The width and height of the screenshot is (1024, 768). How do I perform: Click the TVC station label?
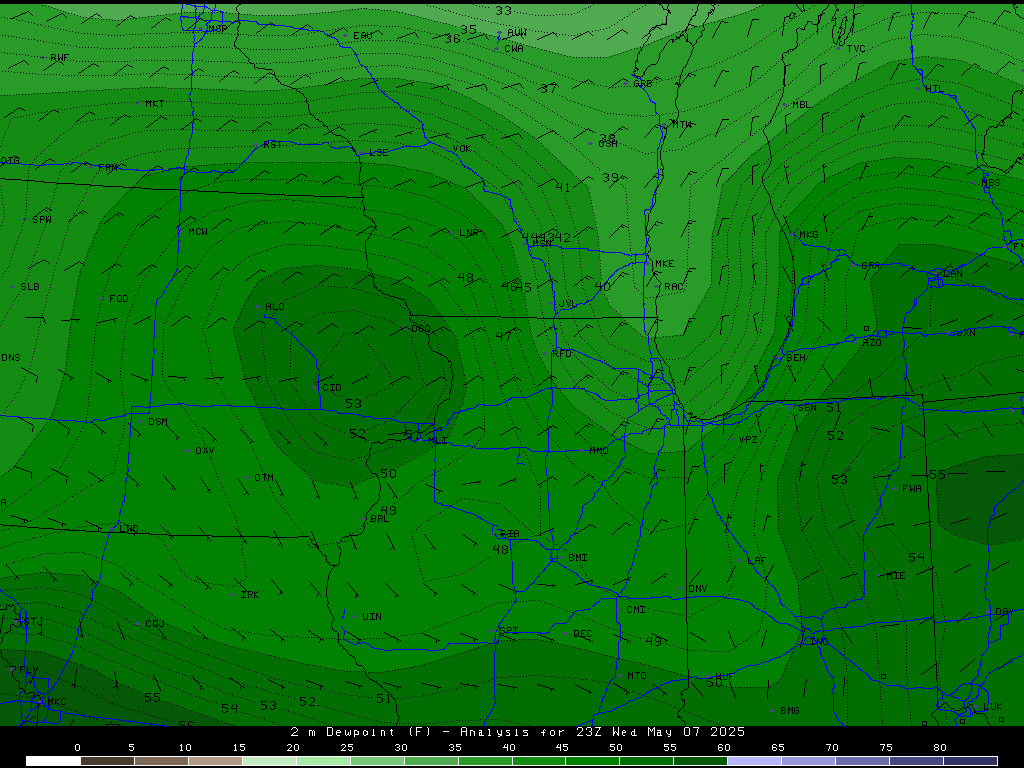click(x=856, y=48)
